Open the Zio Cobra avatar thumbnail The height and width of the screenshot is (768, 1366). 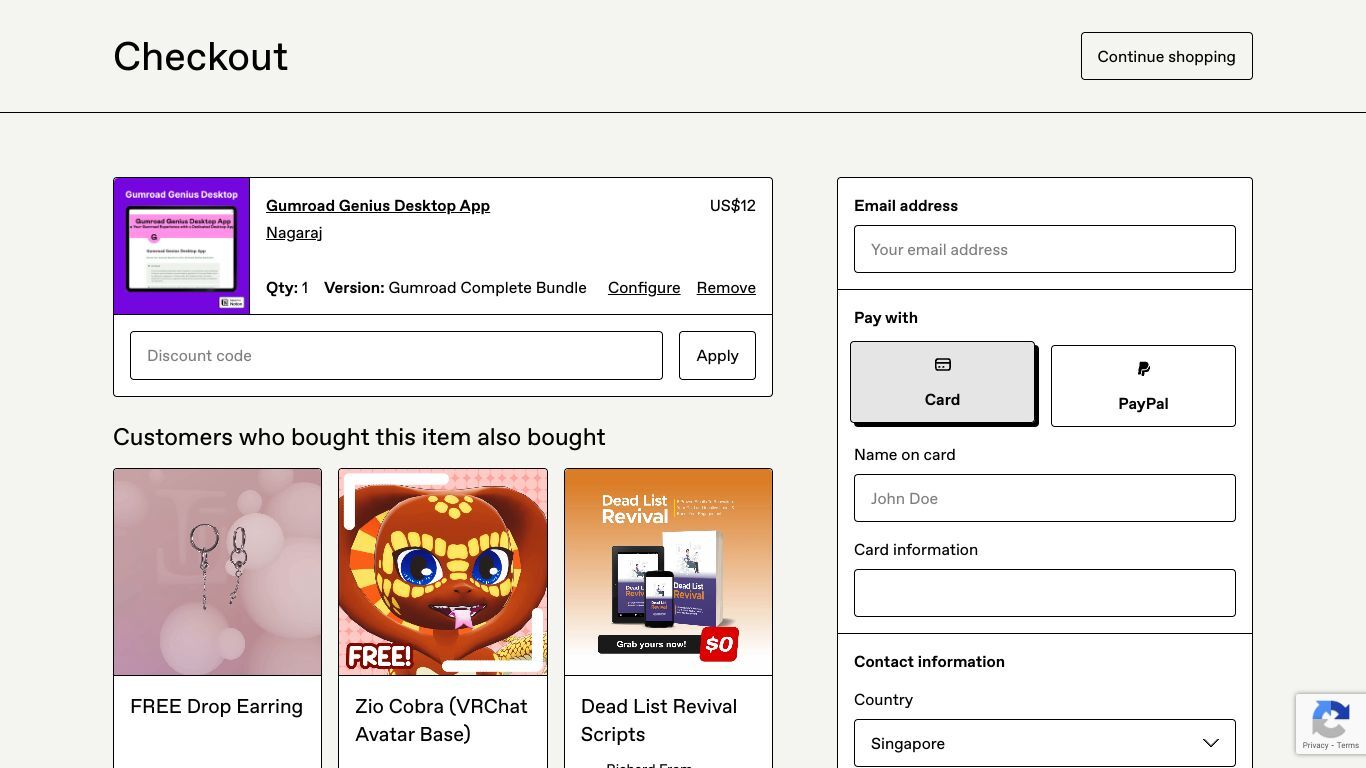(x=443, y=572)
